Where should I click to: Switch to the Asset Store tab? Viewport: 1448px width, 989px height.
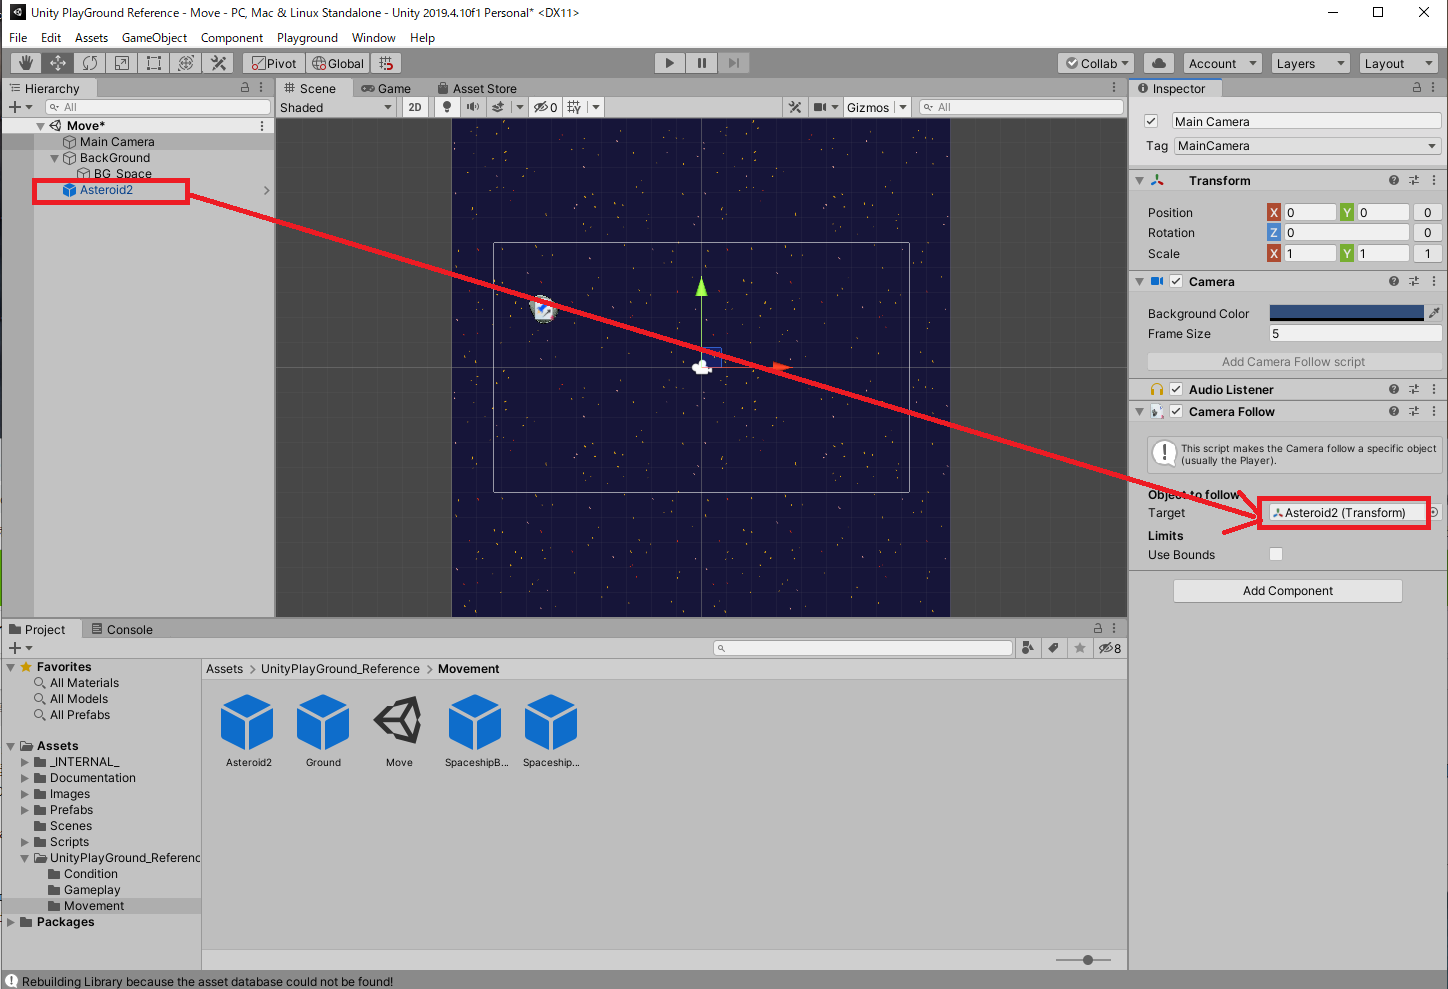pos(477,88)
